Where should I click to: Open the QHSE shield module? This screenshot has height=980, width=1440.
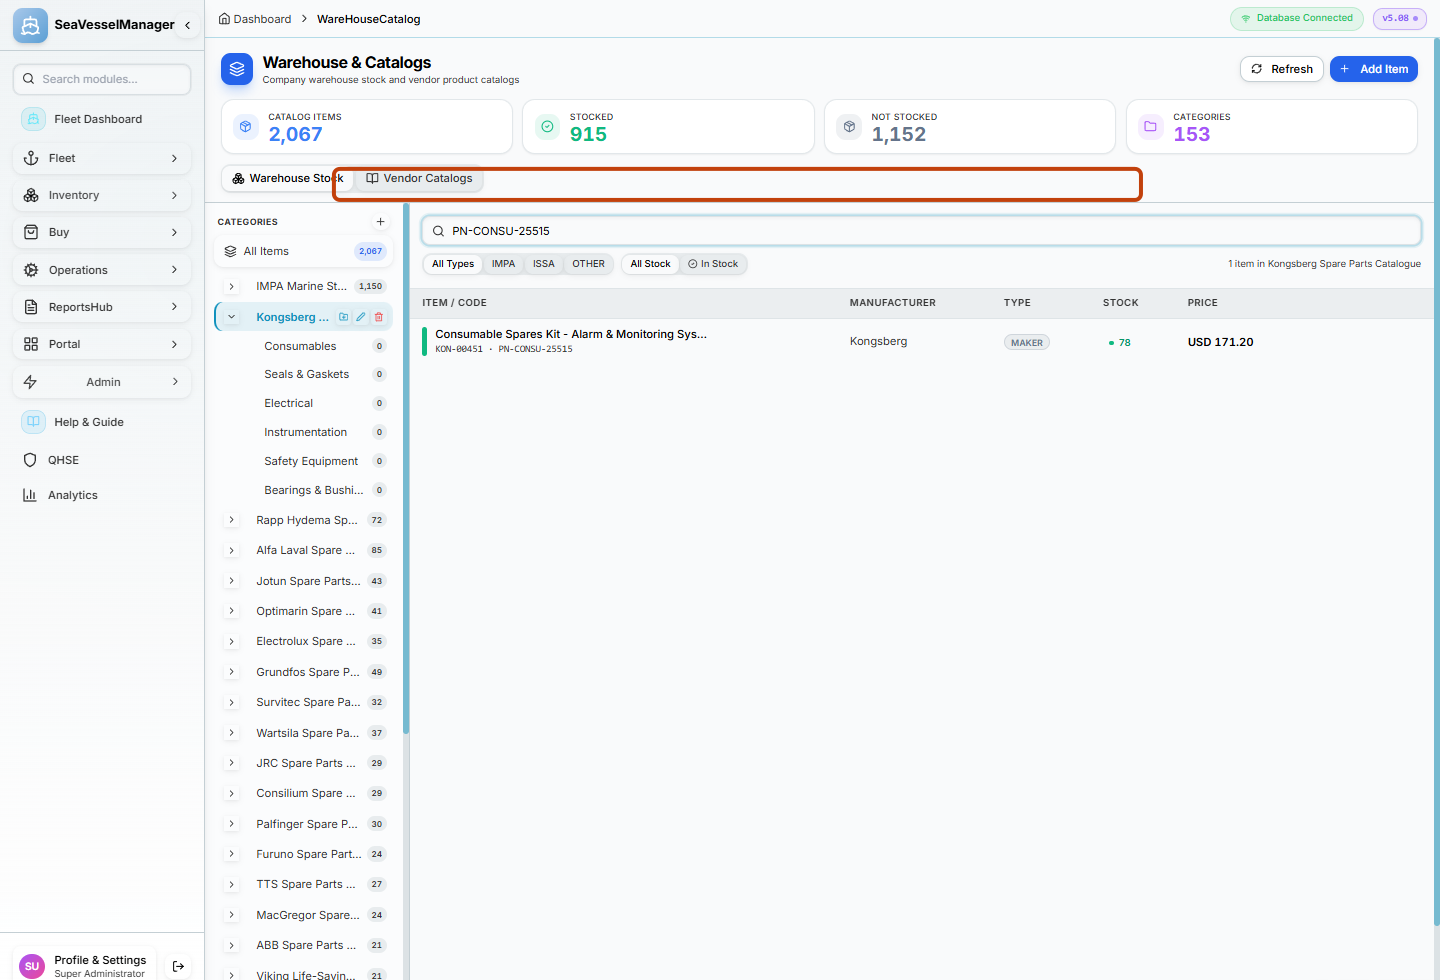[102, 460]
